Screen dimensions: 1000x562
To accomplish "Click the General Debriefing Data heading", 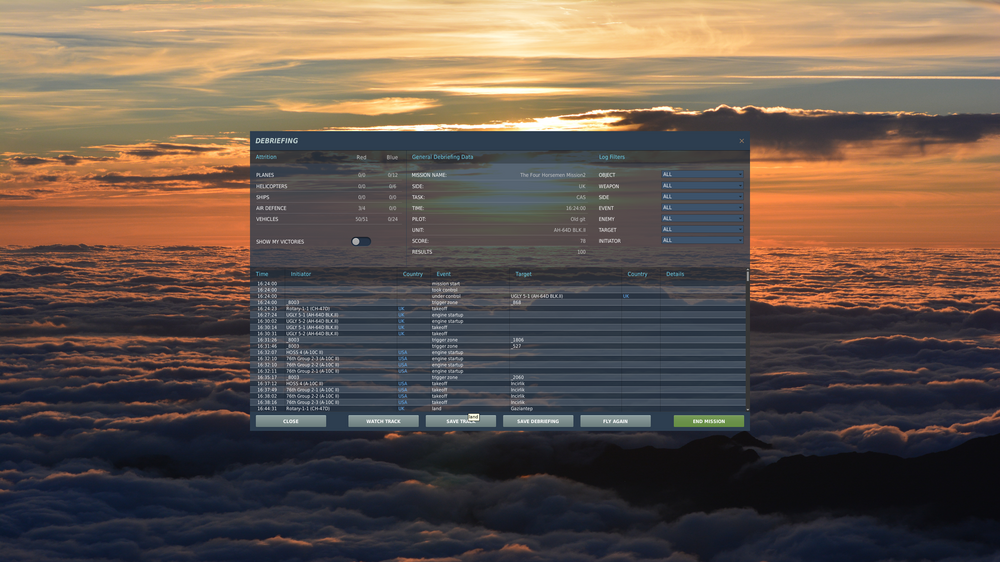I will [443, 157].
